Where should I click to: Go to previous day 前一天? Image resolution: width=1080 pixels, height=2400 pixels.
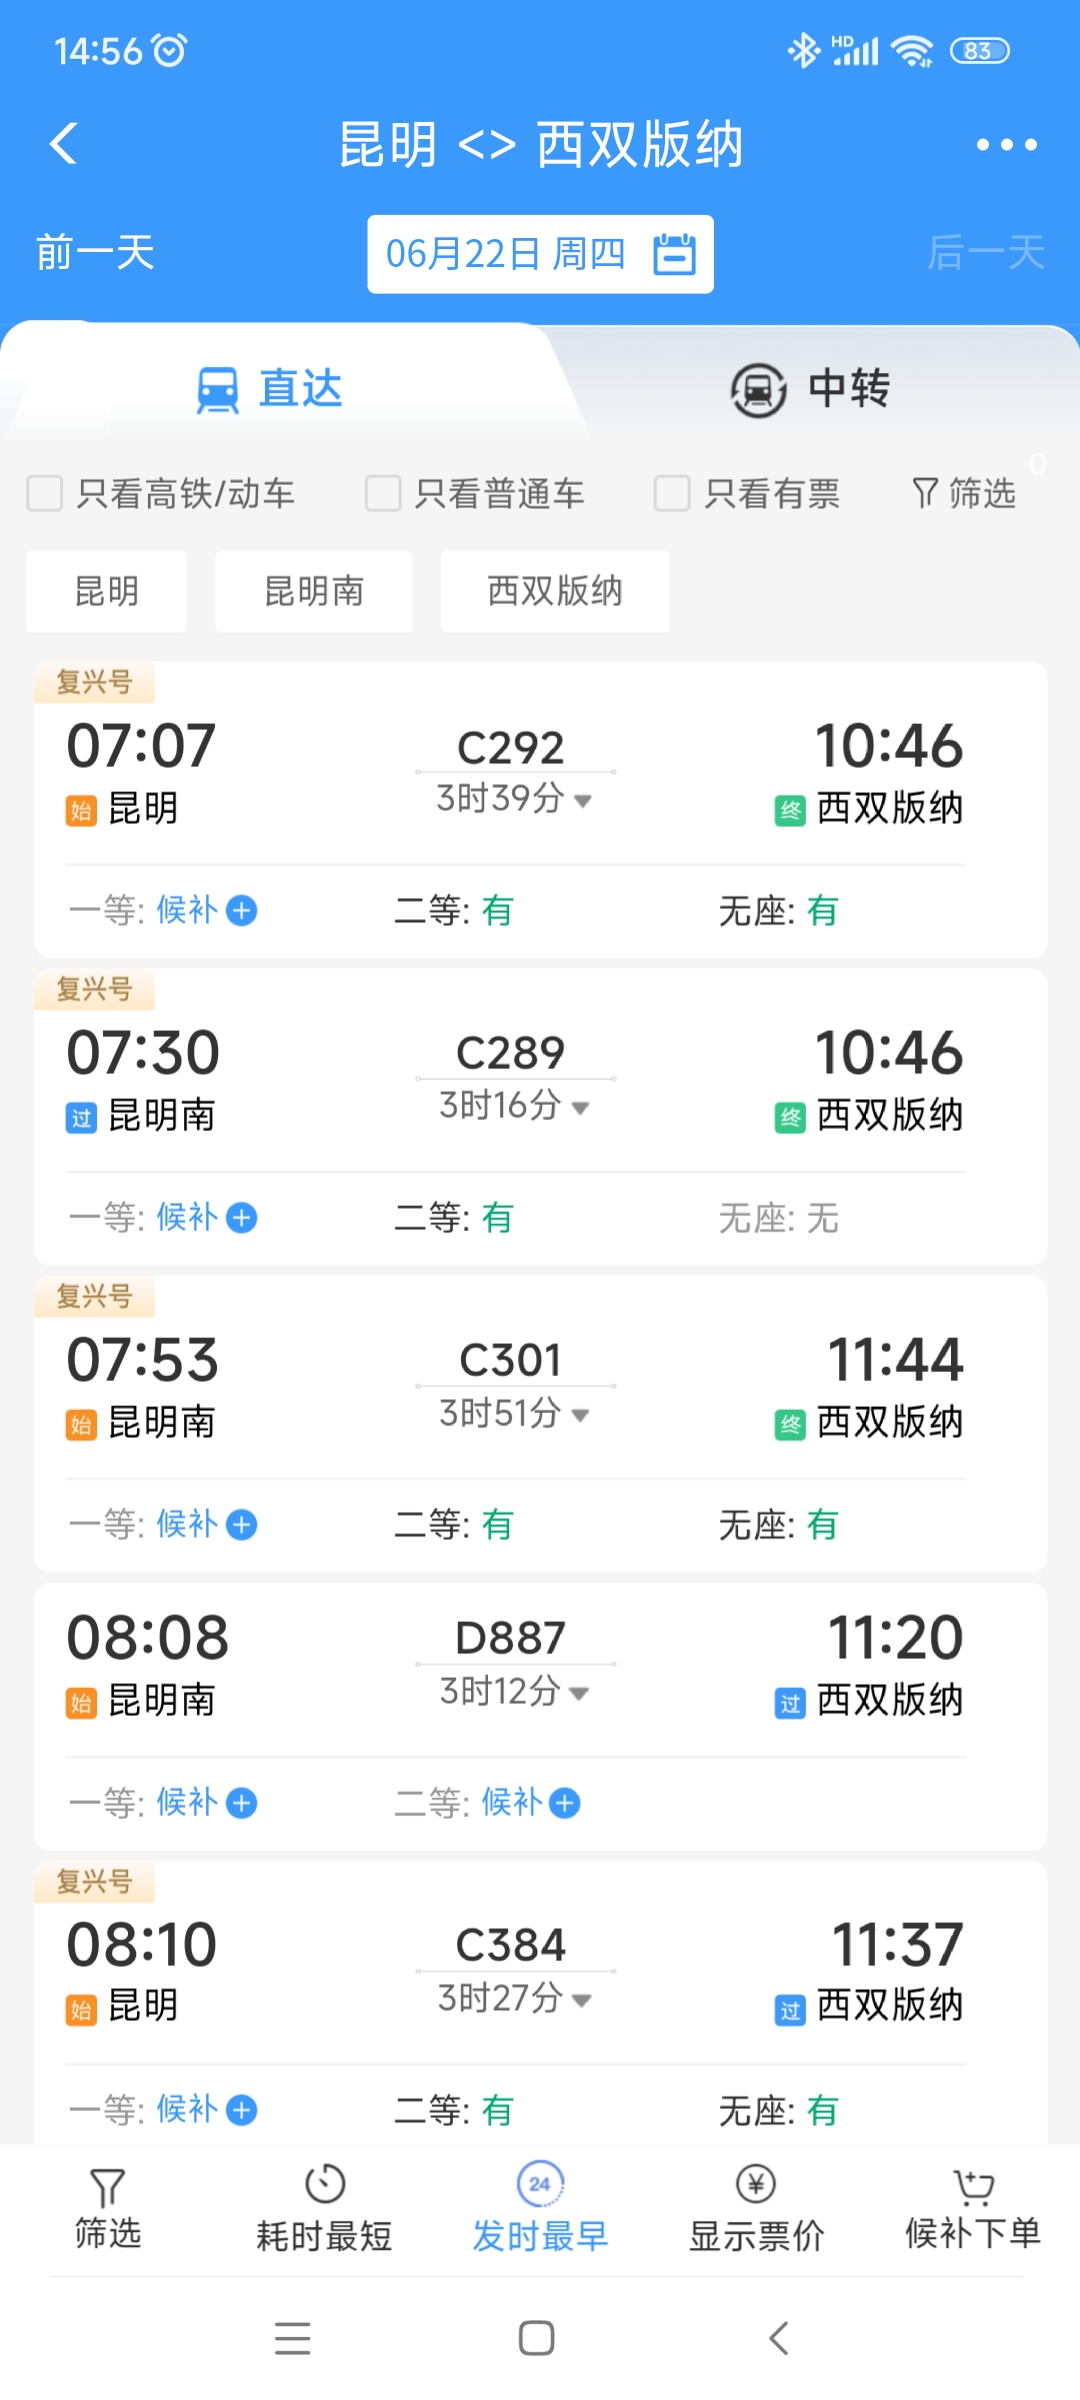(x=95, y=253)
